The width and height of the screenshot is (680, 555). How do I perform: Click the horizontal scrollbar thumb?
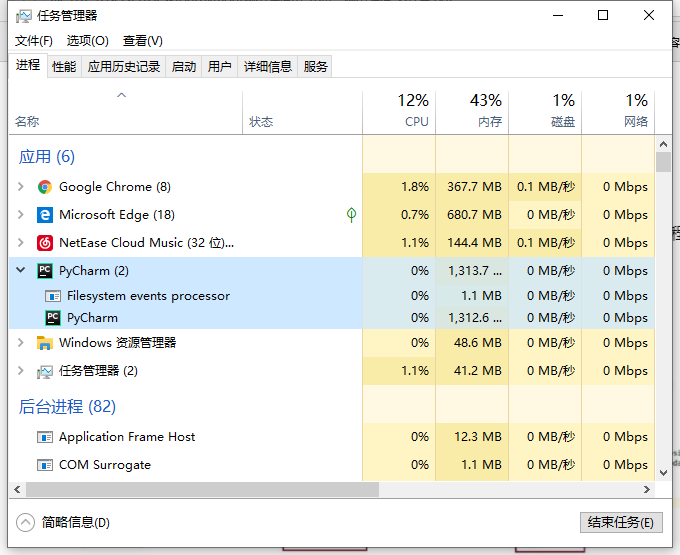202,490
